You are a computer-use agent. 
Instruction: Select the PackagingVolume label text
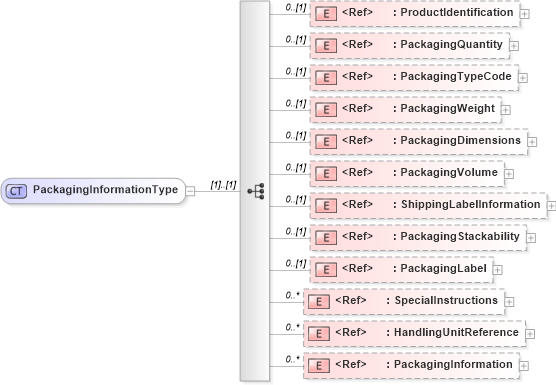pos(449,172)
